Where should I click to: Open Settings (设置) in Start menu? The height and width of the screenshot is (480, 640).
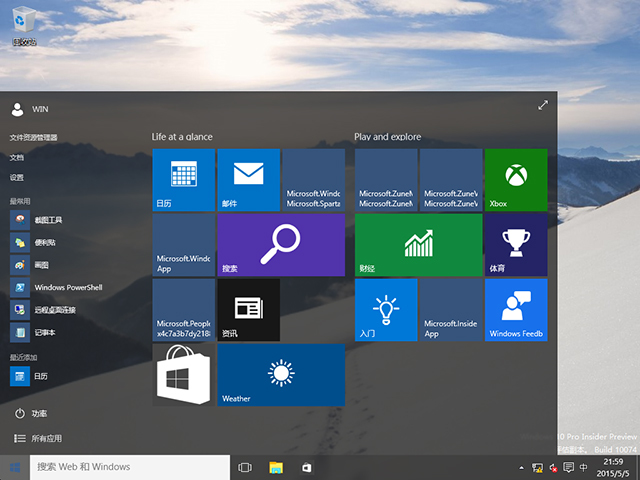click(17, 177)
